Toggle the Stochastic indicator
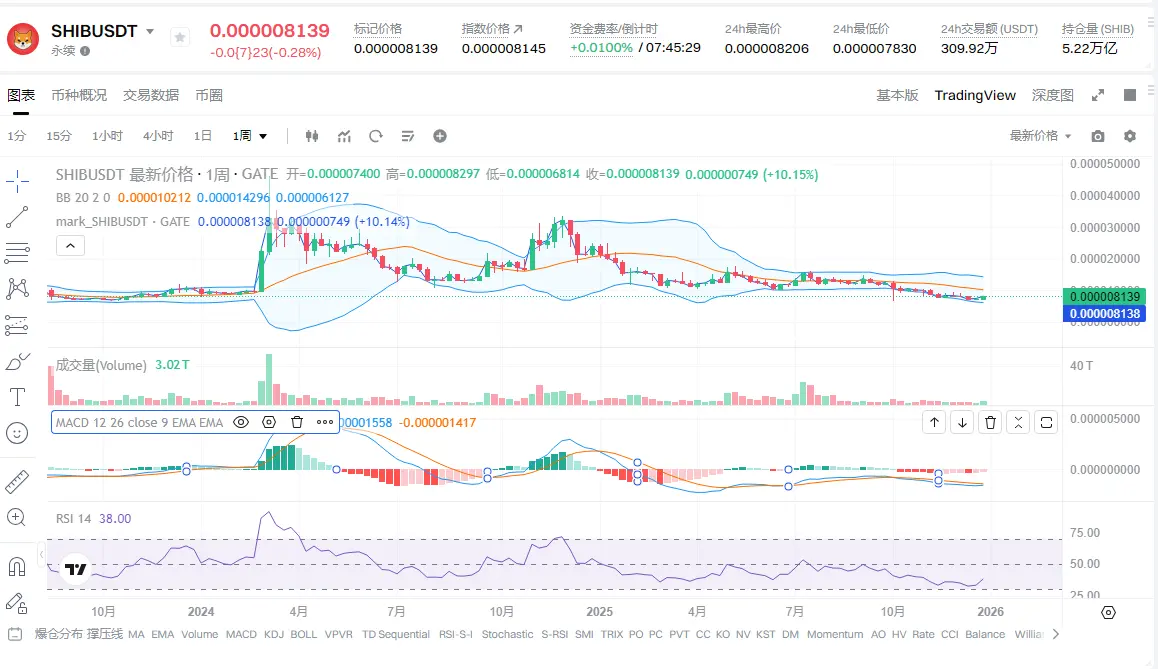The height and width of the screenshot is (669, 1158). pos(507,634)
